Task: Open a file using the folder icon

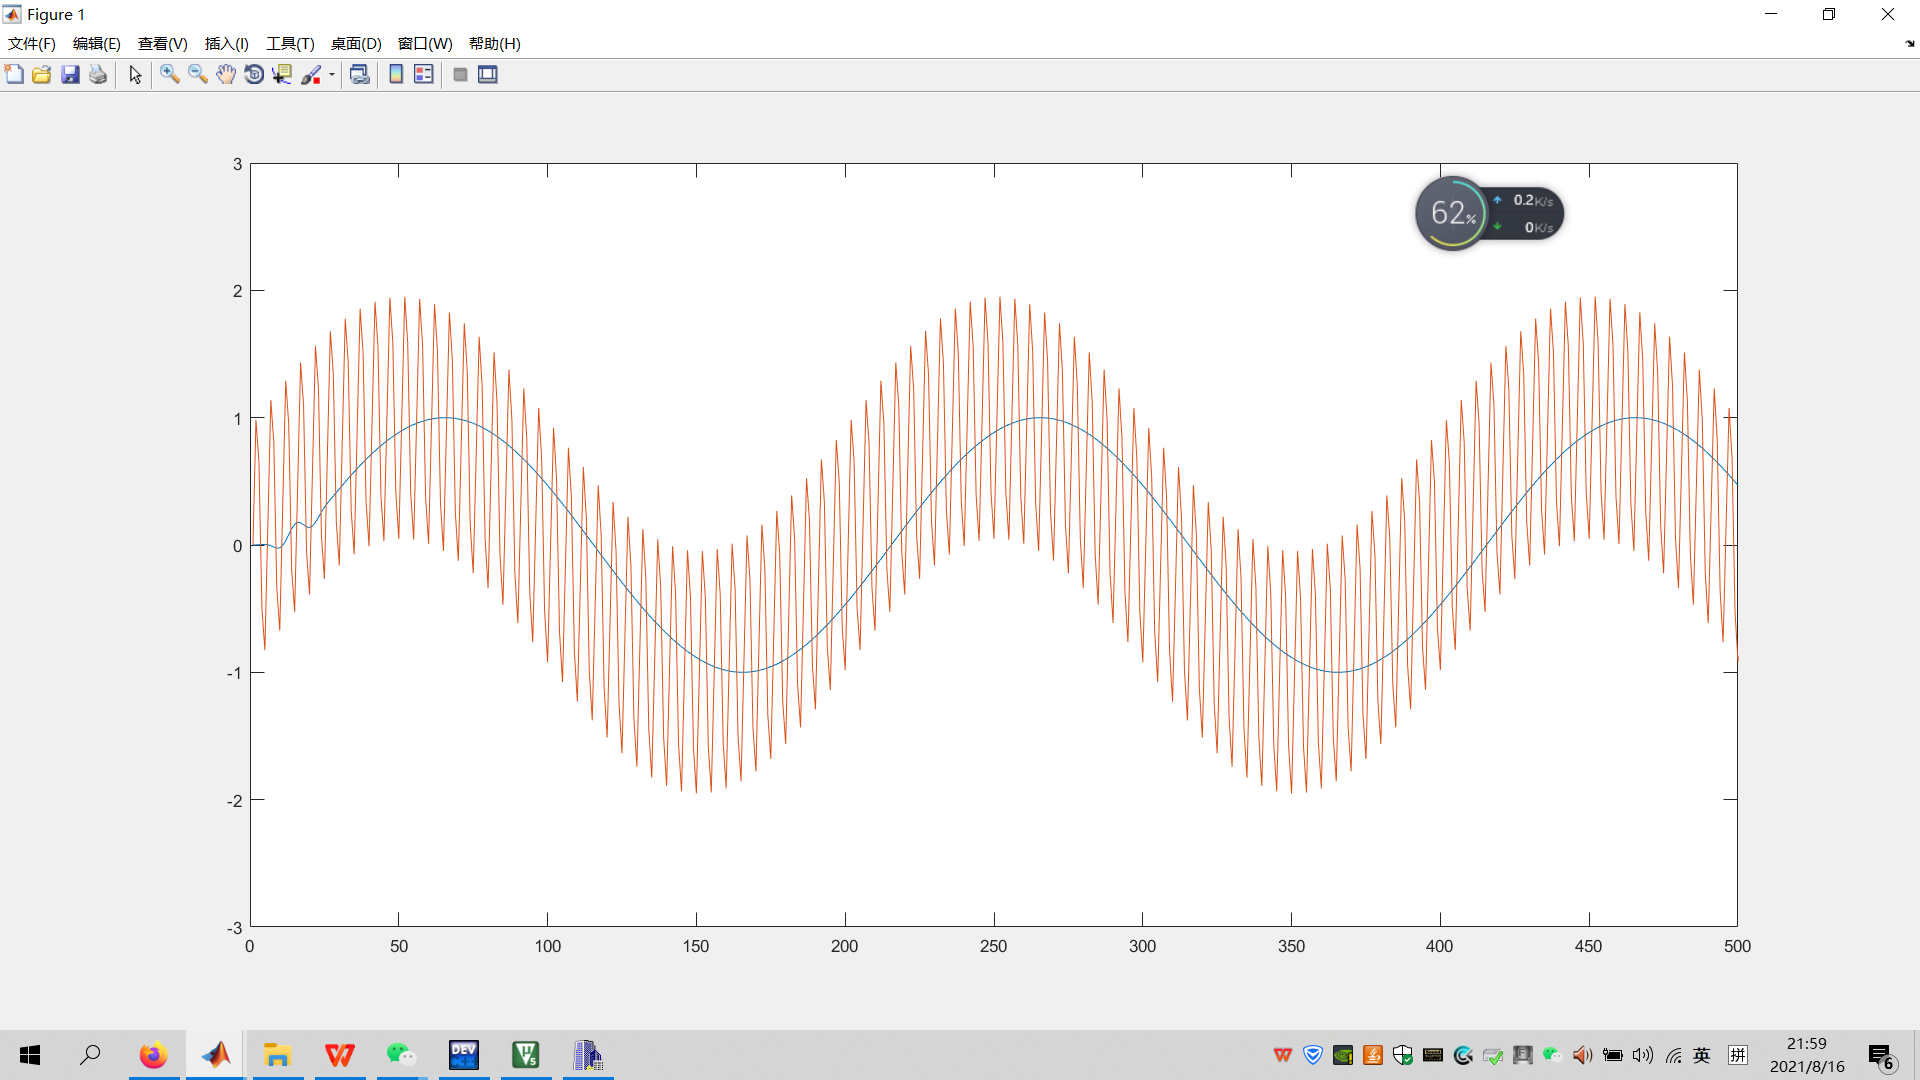Action: 42,75
